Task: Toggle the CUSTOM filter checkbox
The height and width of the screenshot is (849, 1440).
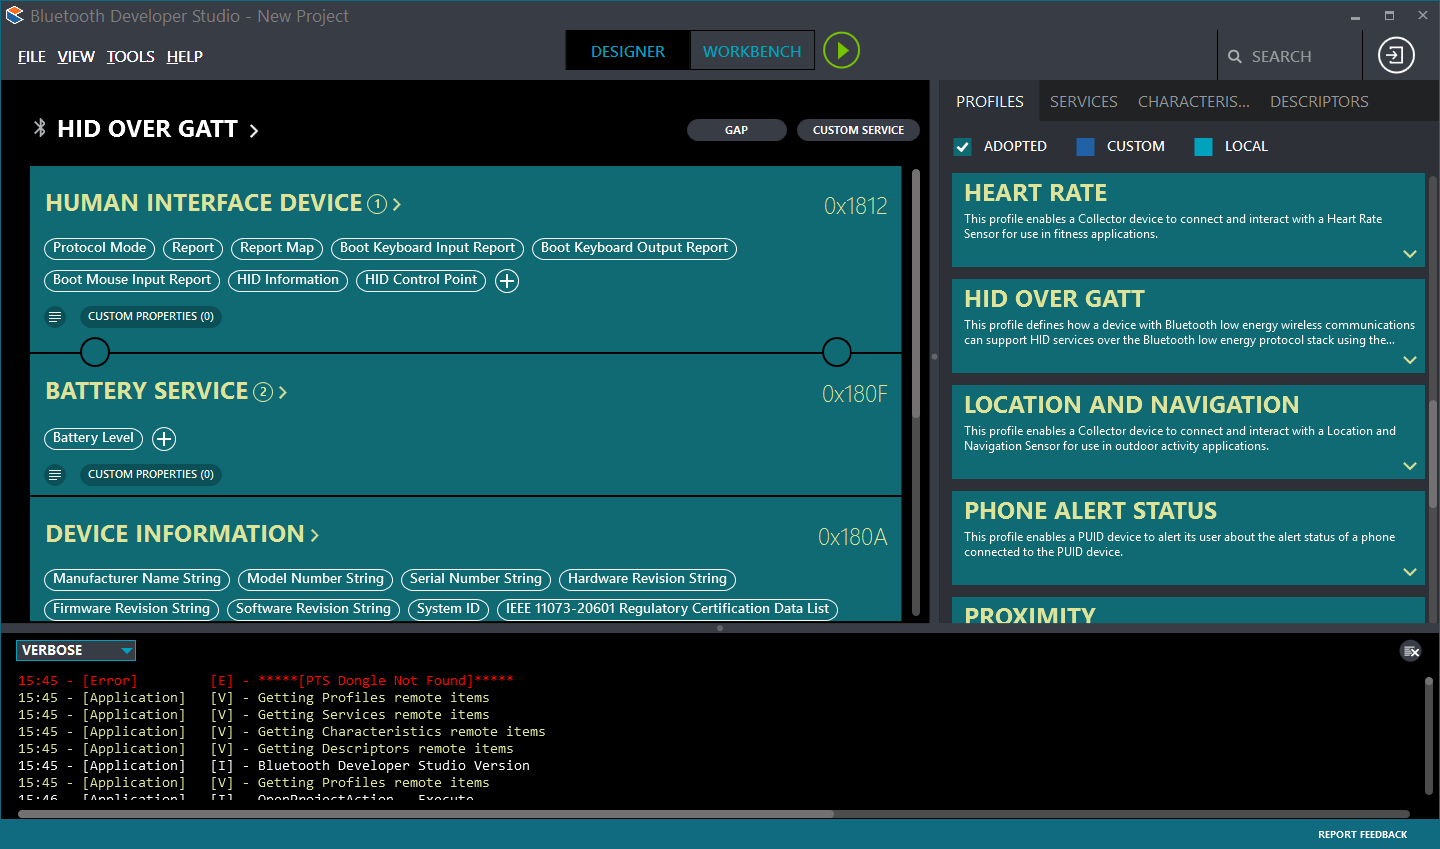Action: [x=1085, y=147]
